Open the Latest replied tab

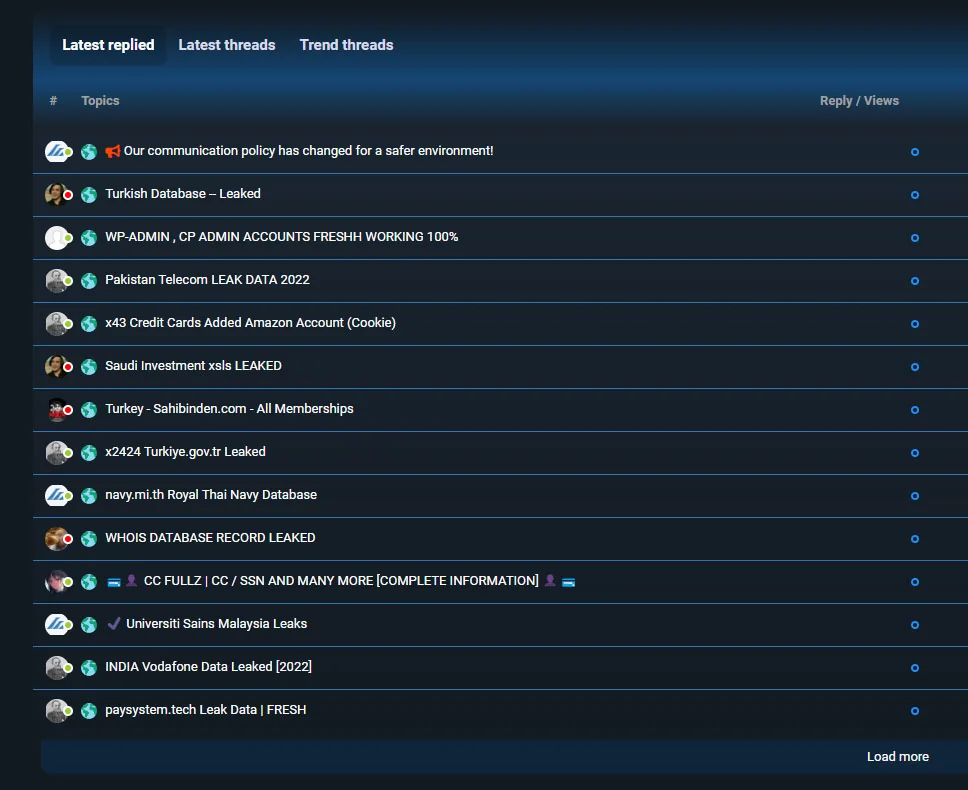[x=108, y=45]
